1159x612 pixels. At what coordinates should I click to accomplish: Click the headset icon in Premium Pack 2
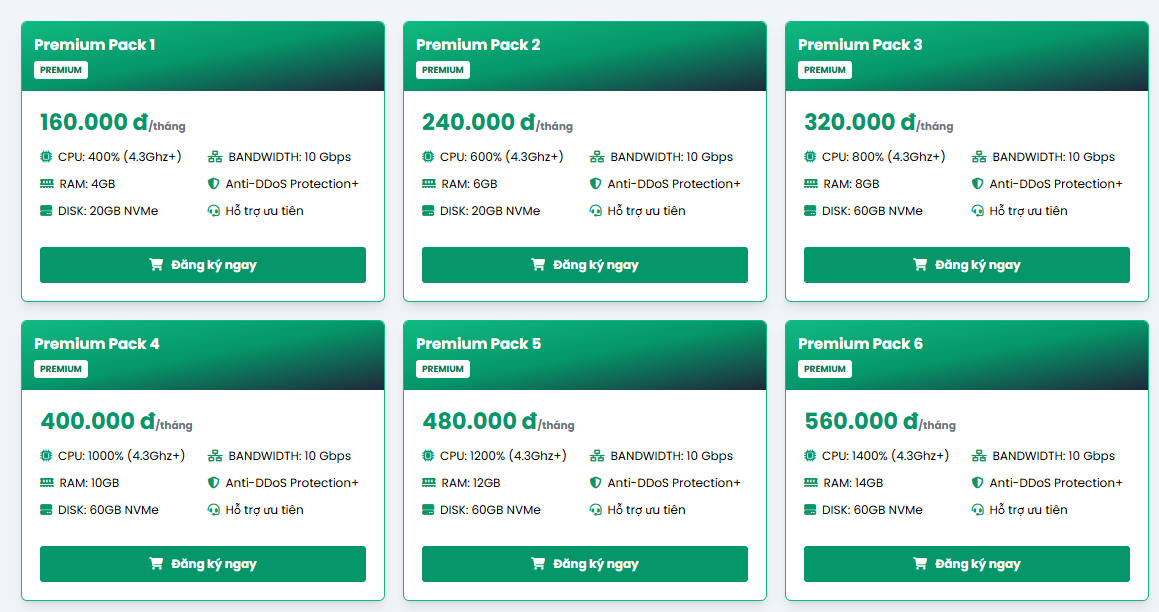coord(595,211)
